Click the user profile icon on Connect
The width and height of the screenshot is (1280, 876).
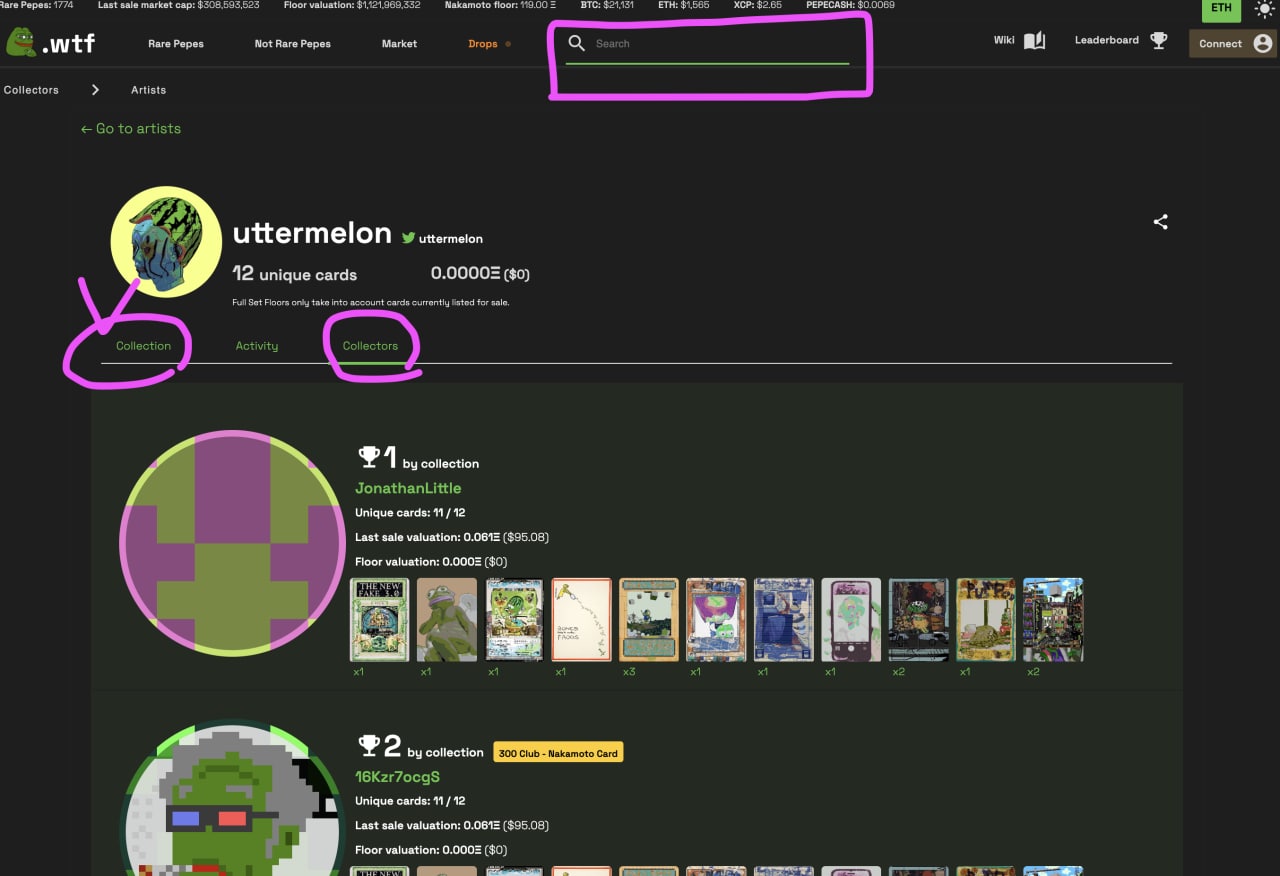[x=1262, y=43]
